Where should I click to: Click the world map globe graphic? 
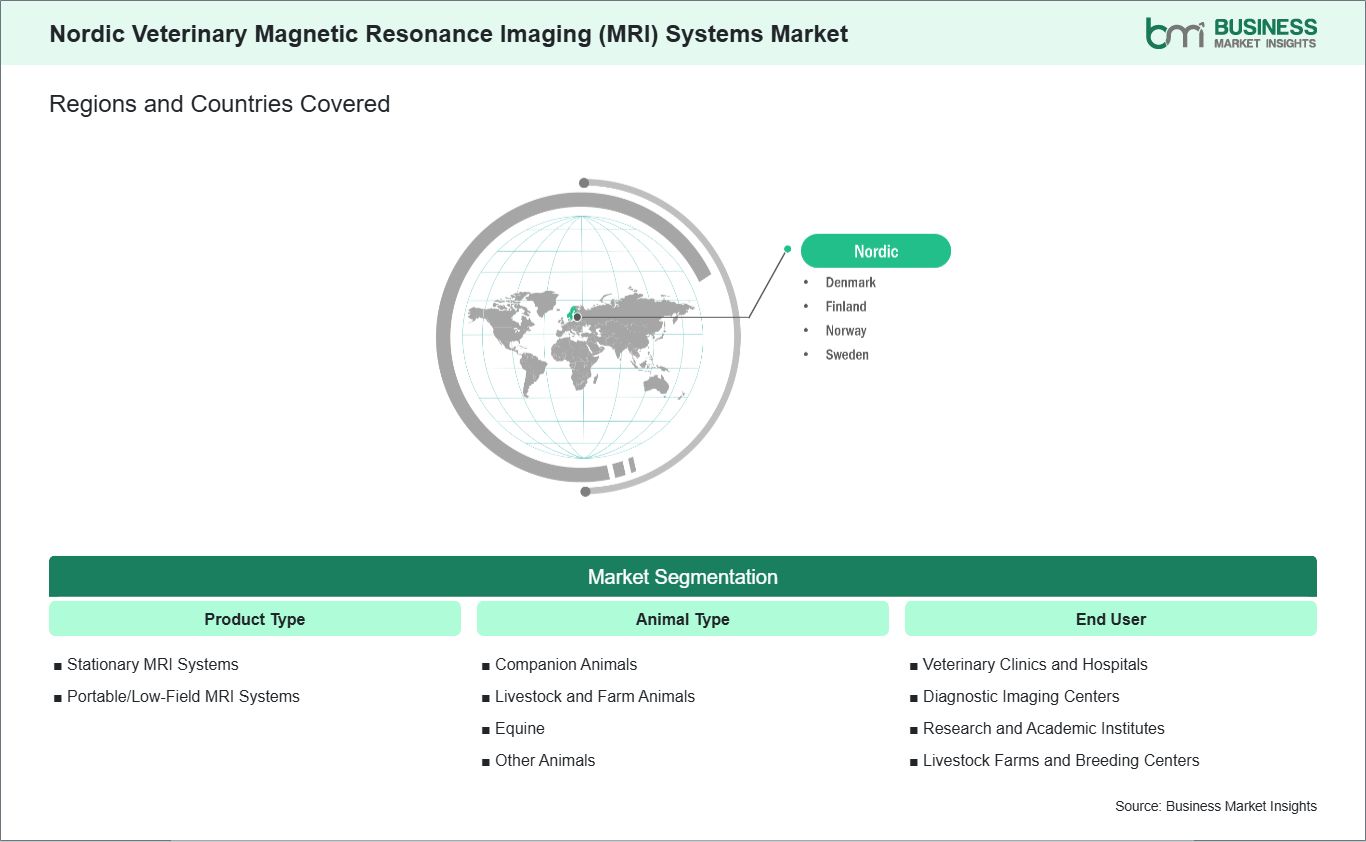588,337
